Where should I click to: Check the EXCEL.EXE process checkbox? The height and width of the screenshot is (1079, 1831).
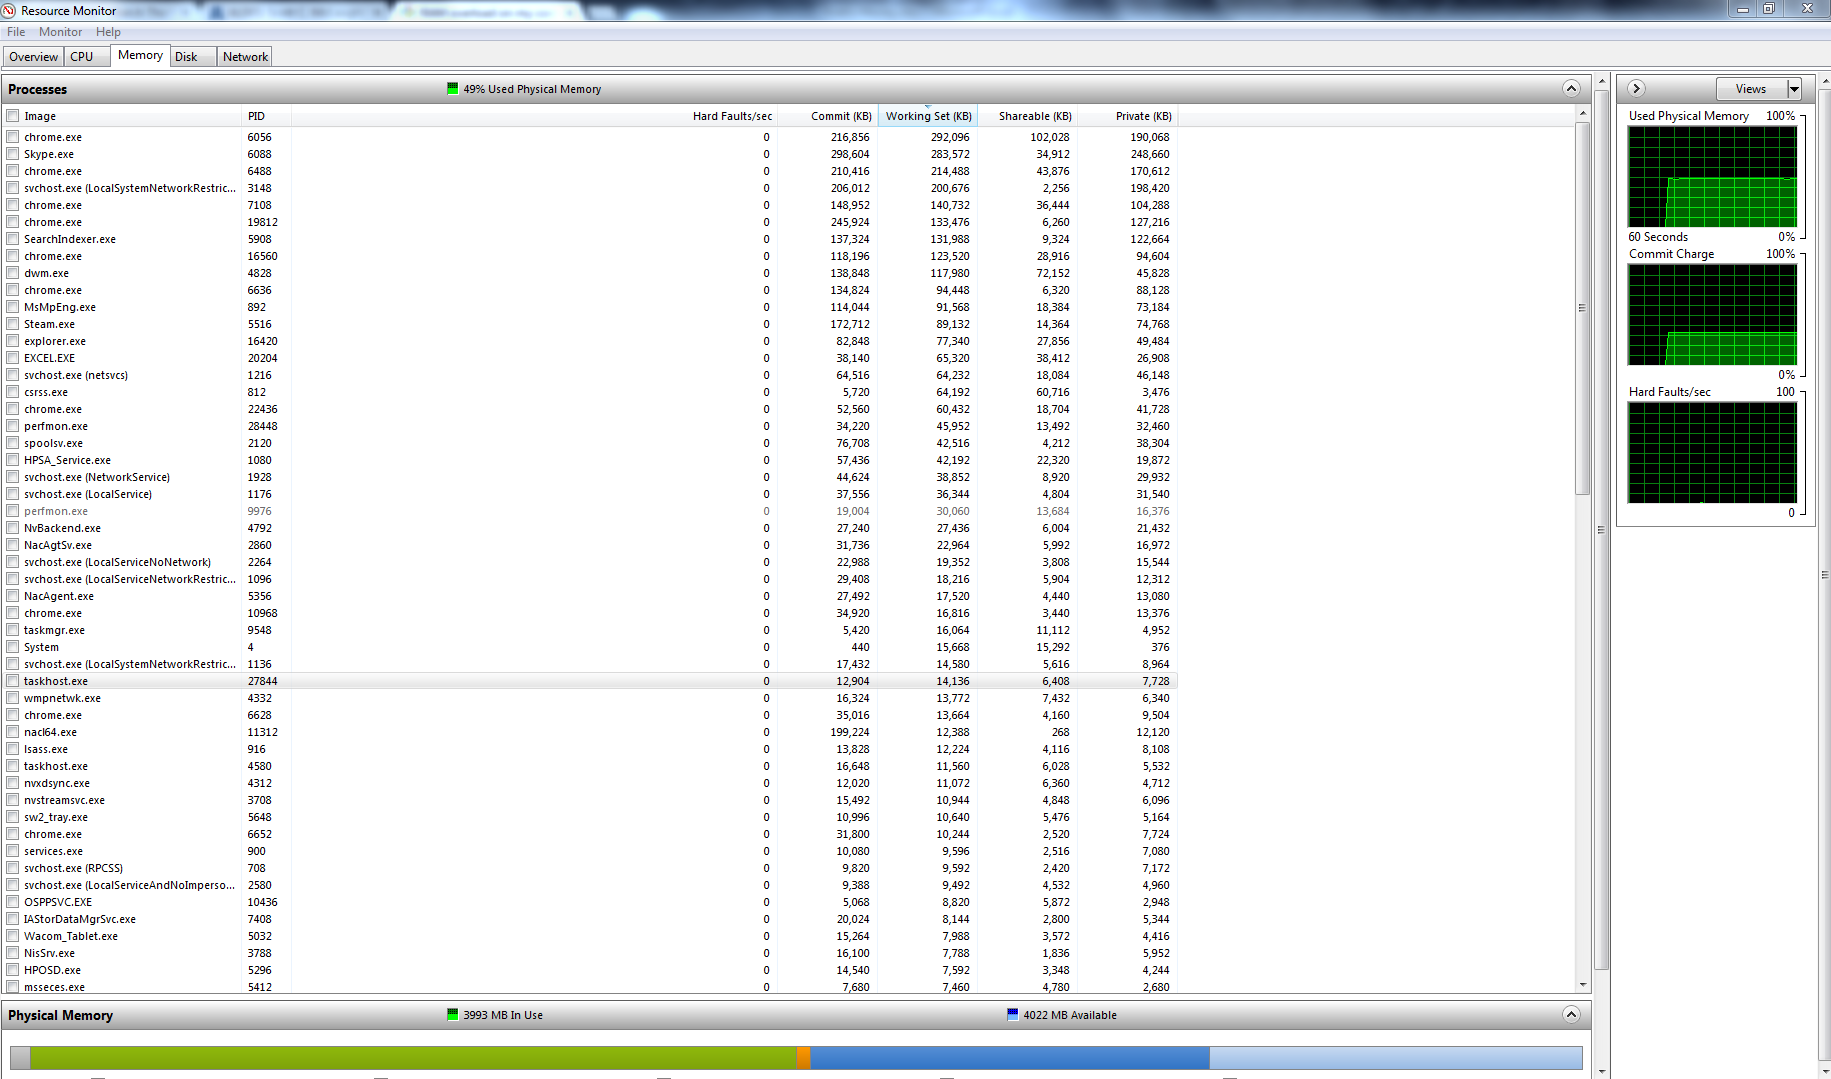tap(13, 358)
